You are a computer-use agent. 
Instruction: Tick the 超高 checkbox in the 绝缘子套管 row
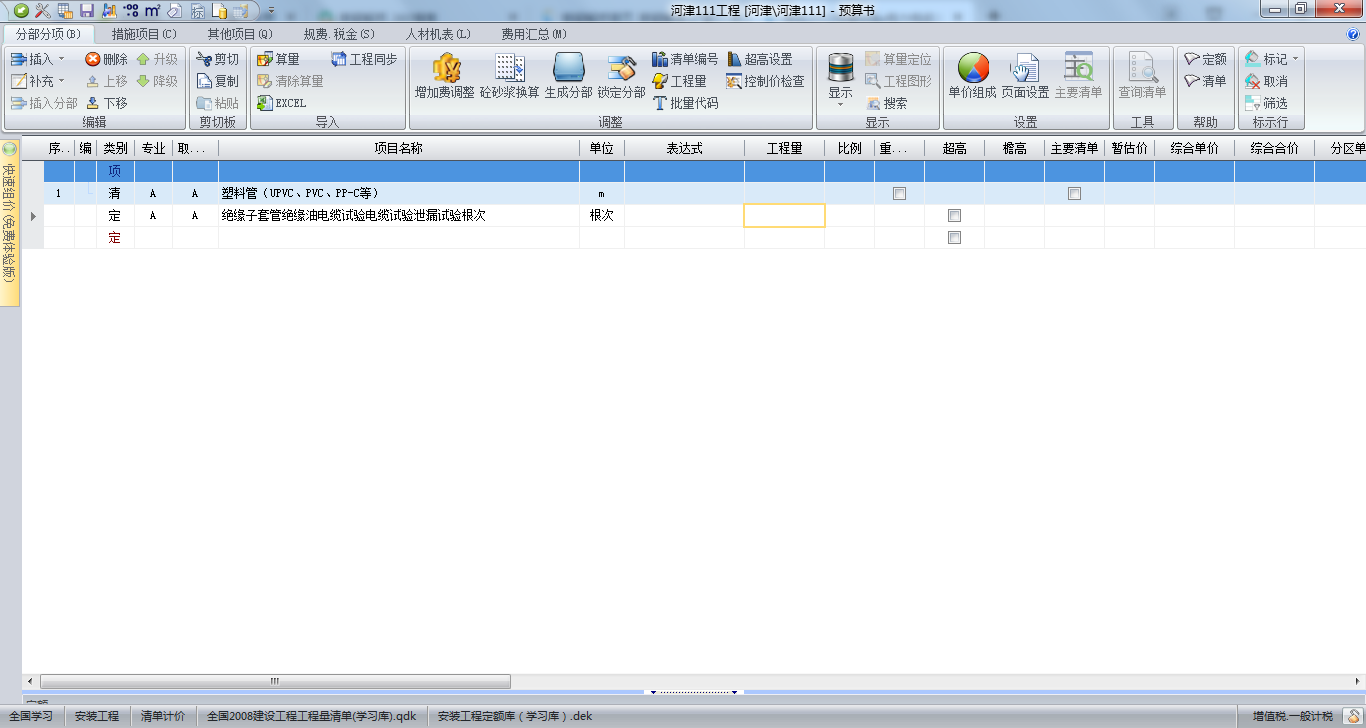point(954,216)
